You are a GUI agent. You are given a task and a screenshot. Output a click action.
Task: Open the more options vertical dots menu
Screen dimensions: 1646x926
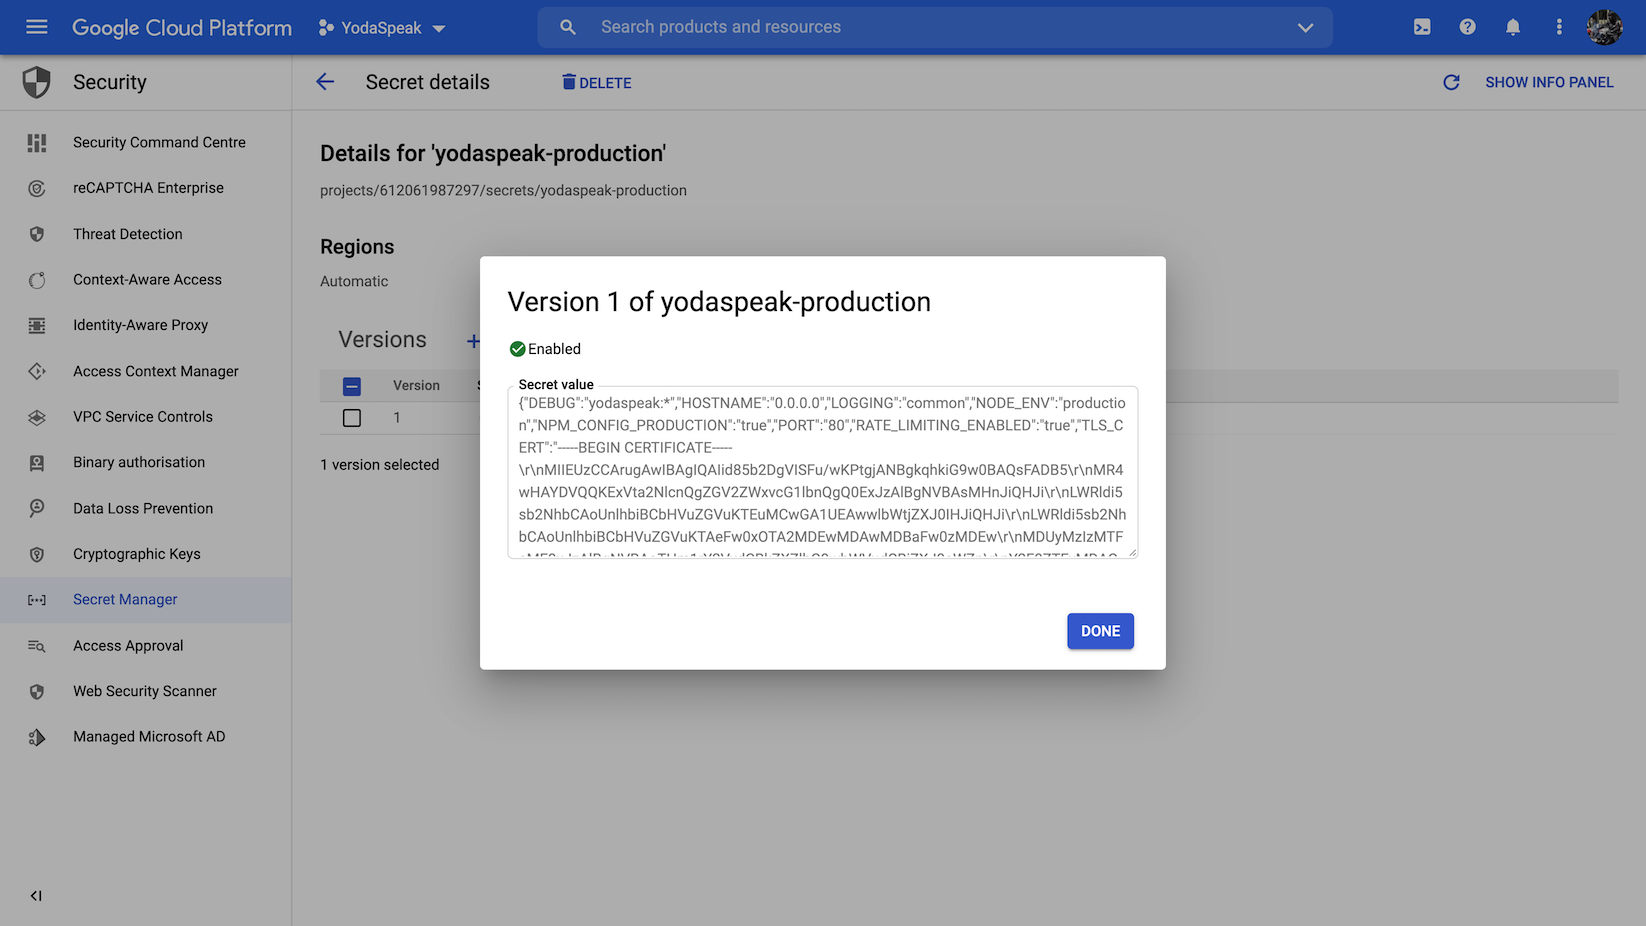(x=1559, y=27)
